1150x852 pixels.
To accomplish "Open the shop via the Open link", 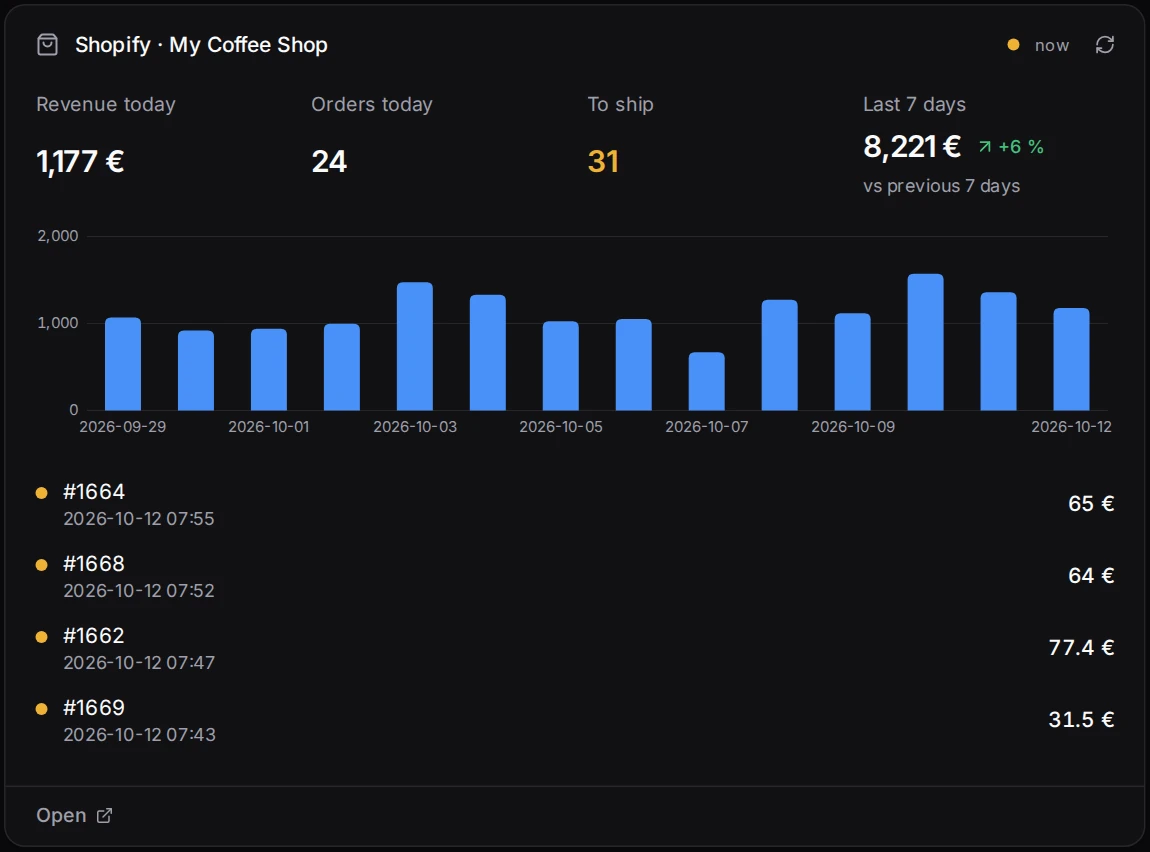I will click(74, 815).
